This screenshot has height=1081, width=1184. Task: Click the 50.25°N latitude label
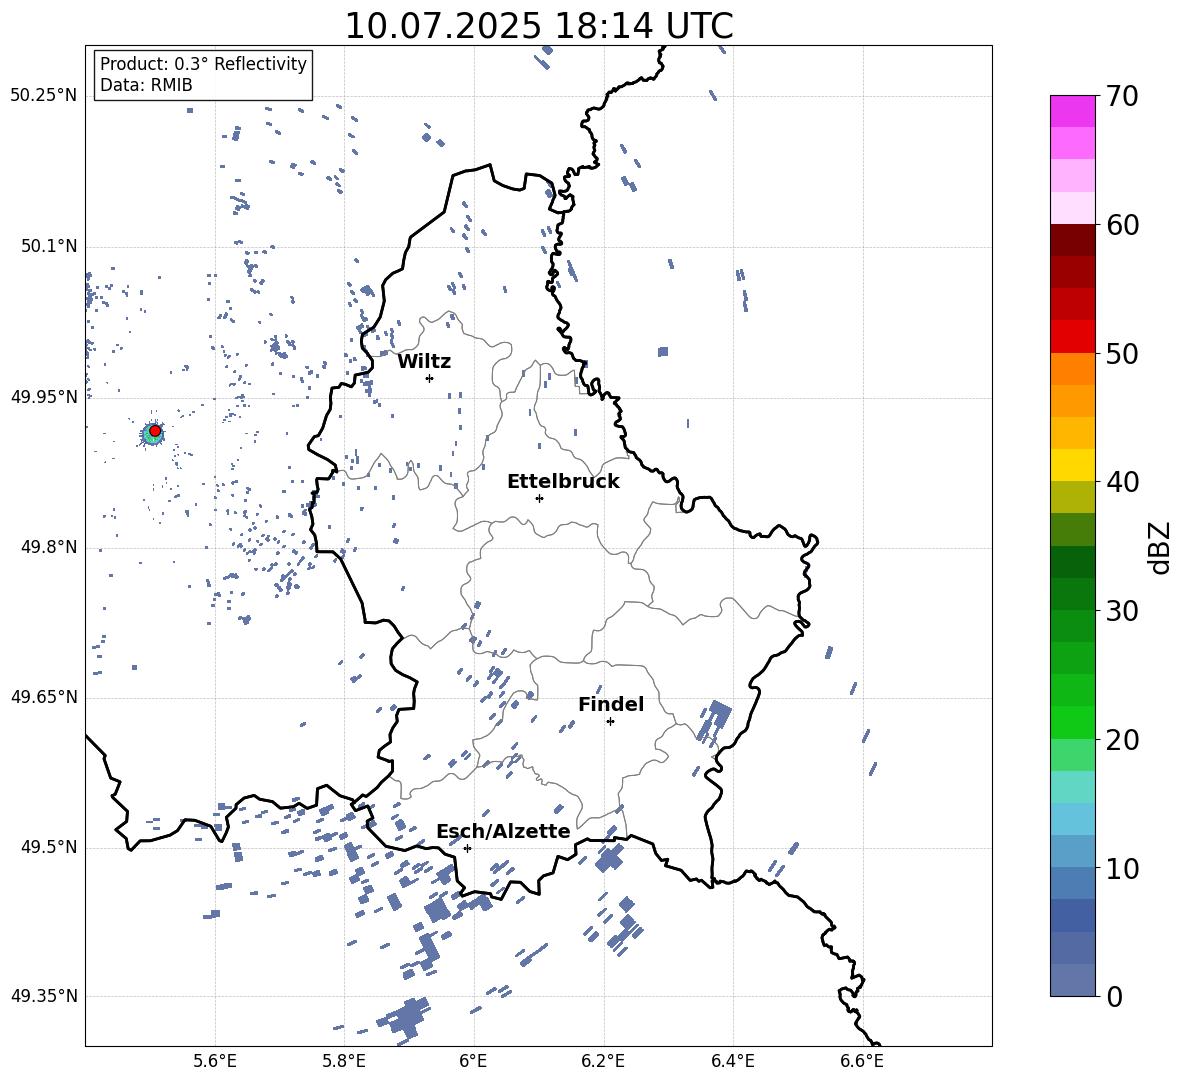tap(44, 96)
